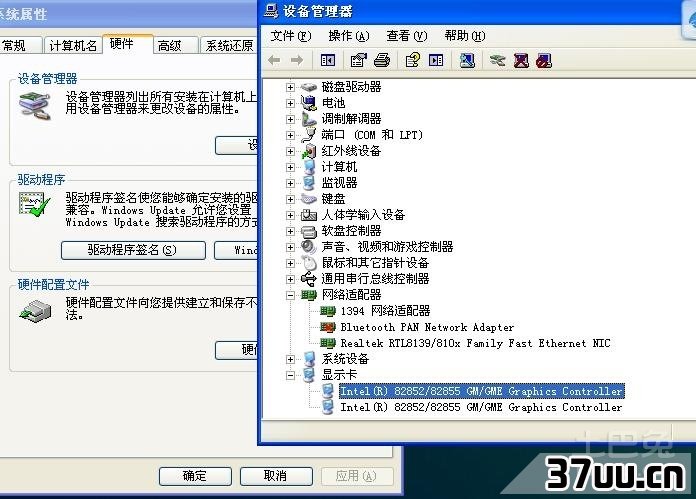The height and width of the screenshot is (499, 696).
Task: Click the floppy controller icon (软盘控制器)
Action: click(308, 231)
